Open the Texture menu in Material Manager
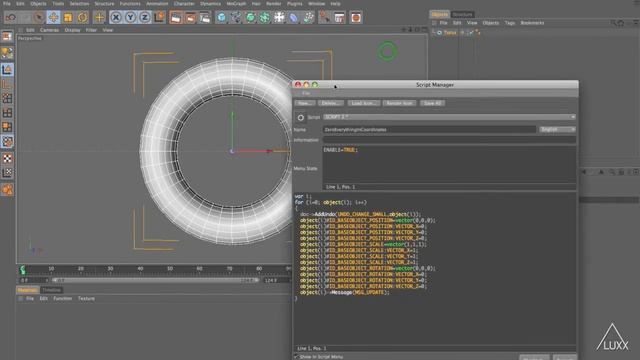The image size is (640, 360). click(86, 299)
